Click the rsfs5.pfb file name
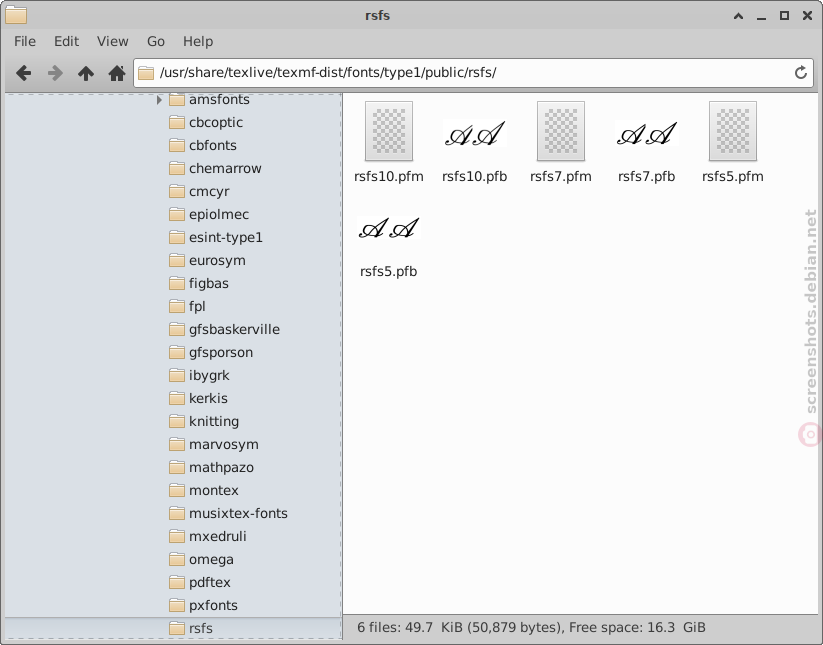 389,271
